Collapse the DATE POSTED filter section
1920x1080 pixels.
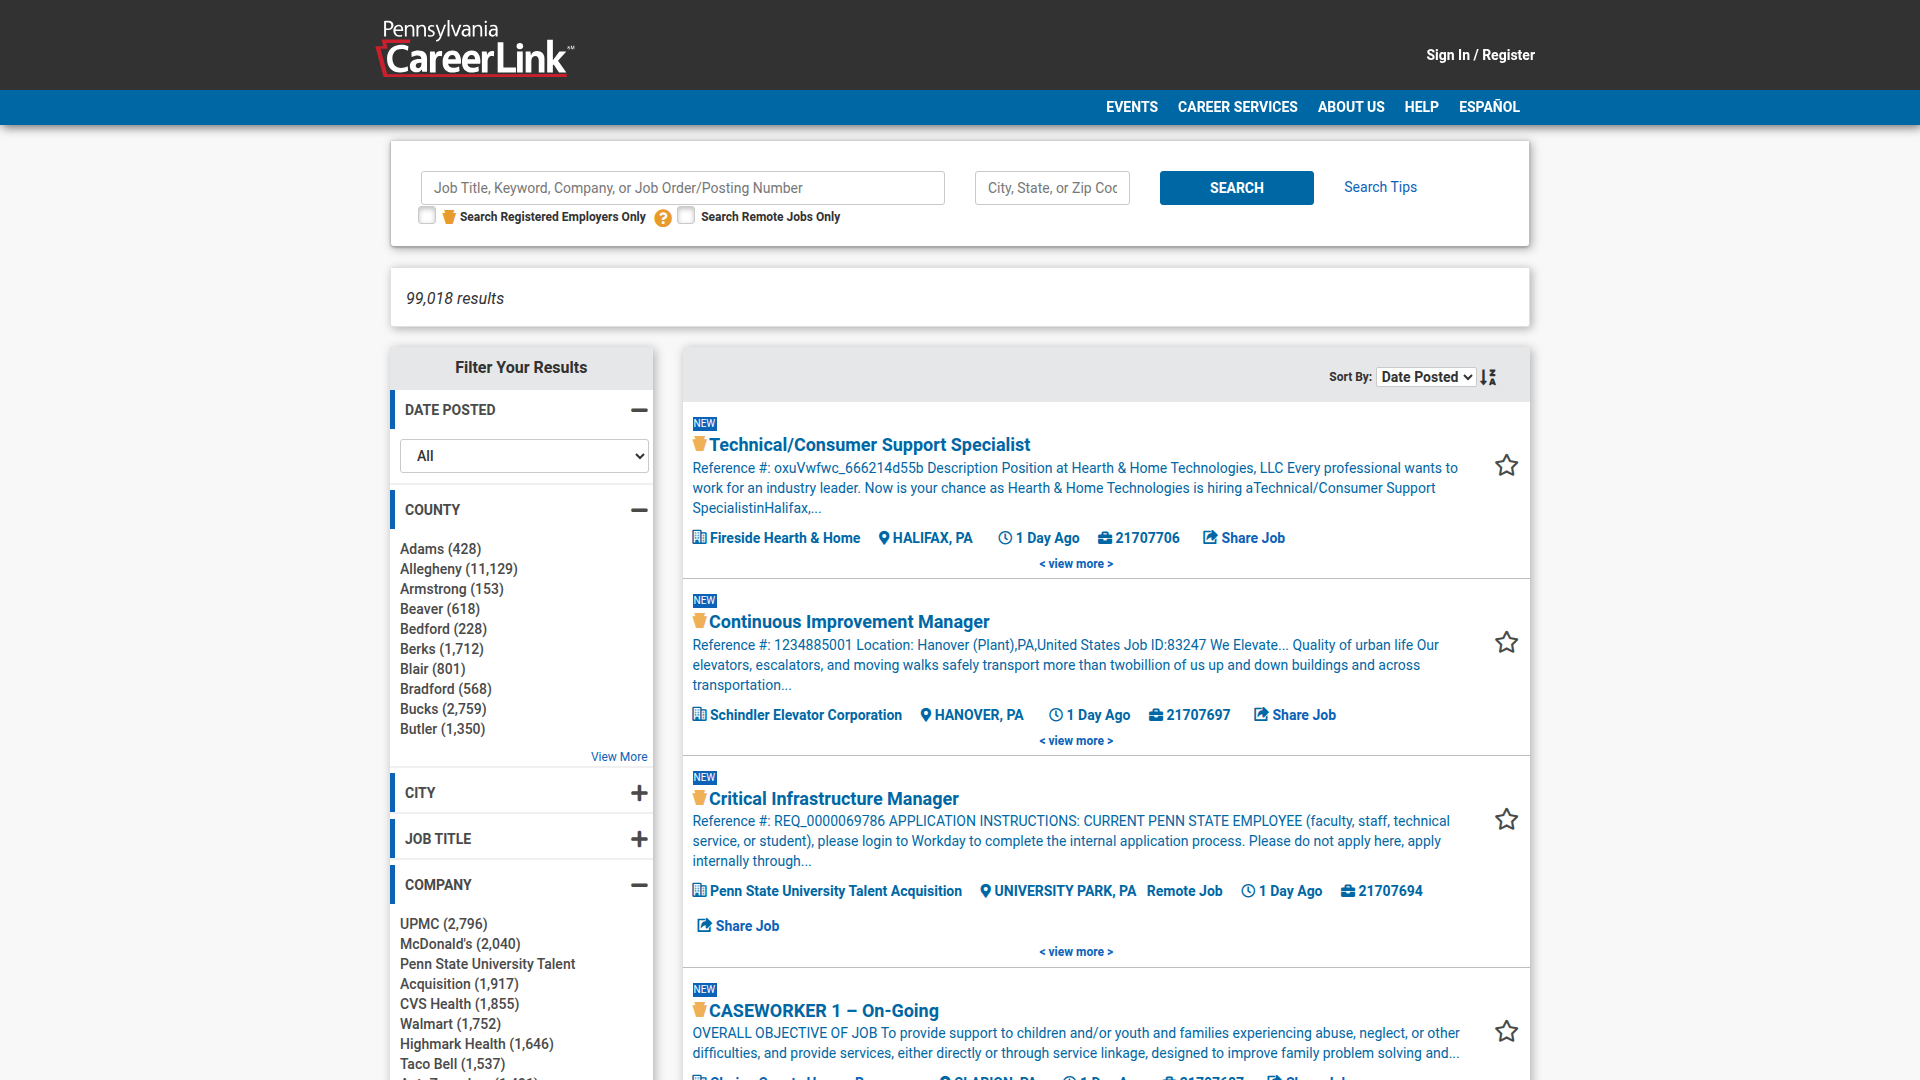point(639,410)
